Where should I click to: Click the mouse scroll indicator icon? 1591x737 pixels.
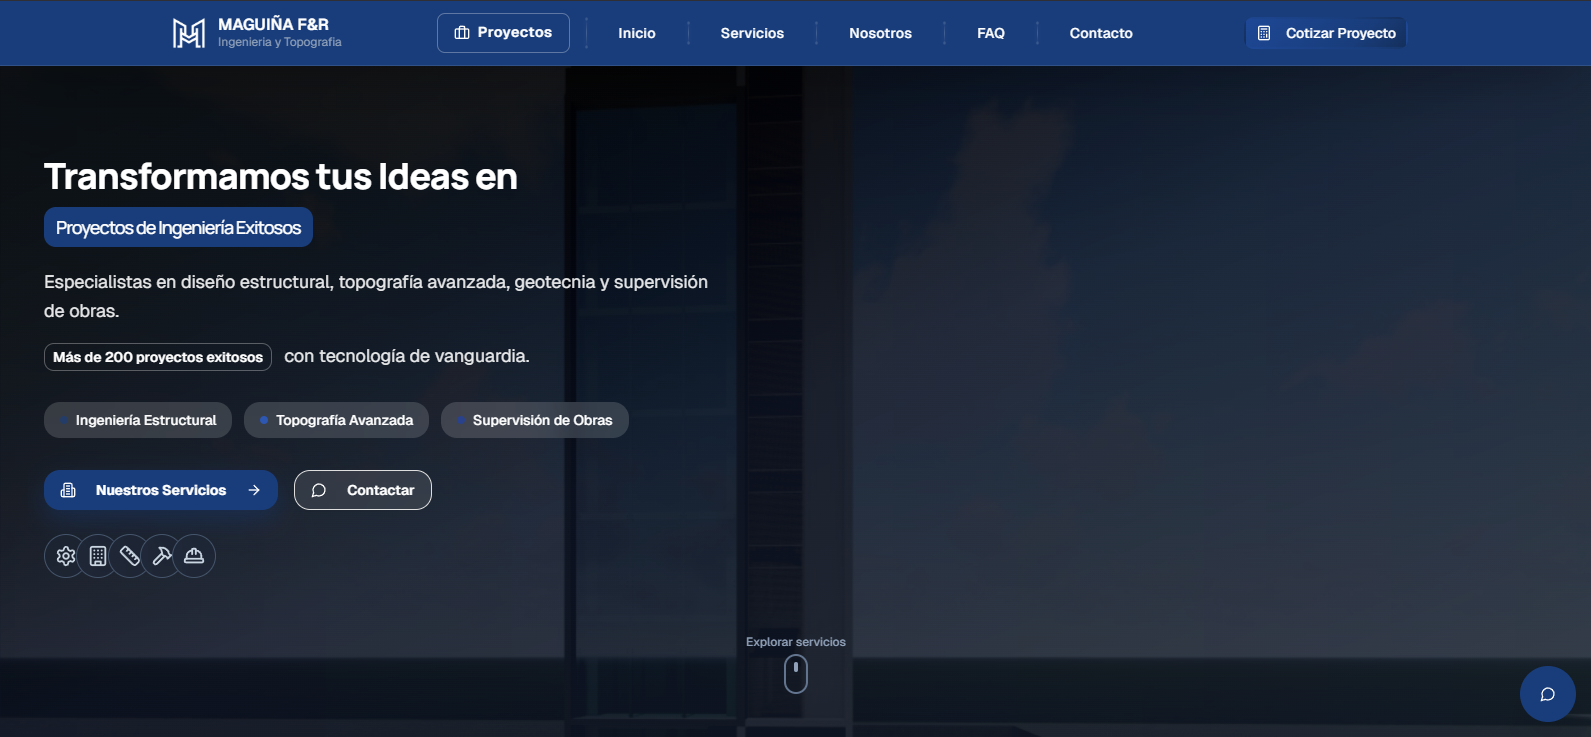796,674
